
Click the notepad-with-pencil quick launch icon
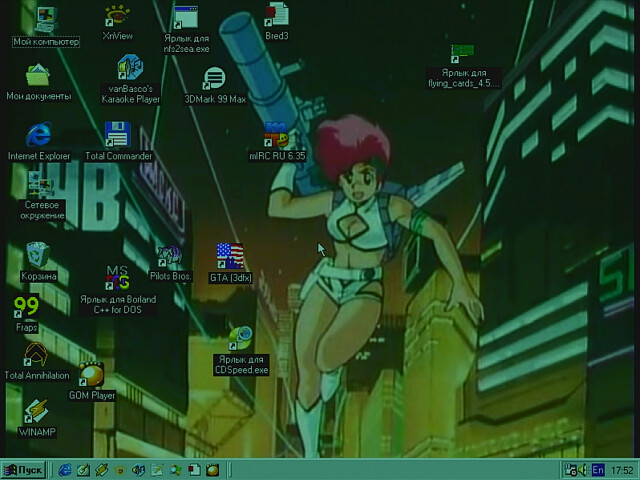pos(157,470)
